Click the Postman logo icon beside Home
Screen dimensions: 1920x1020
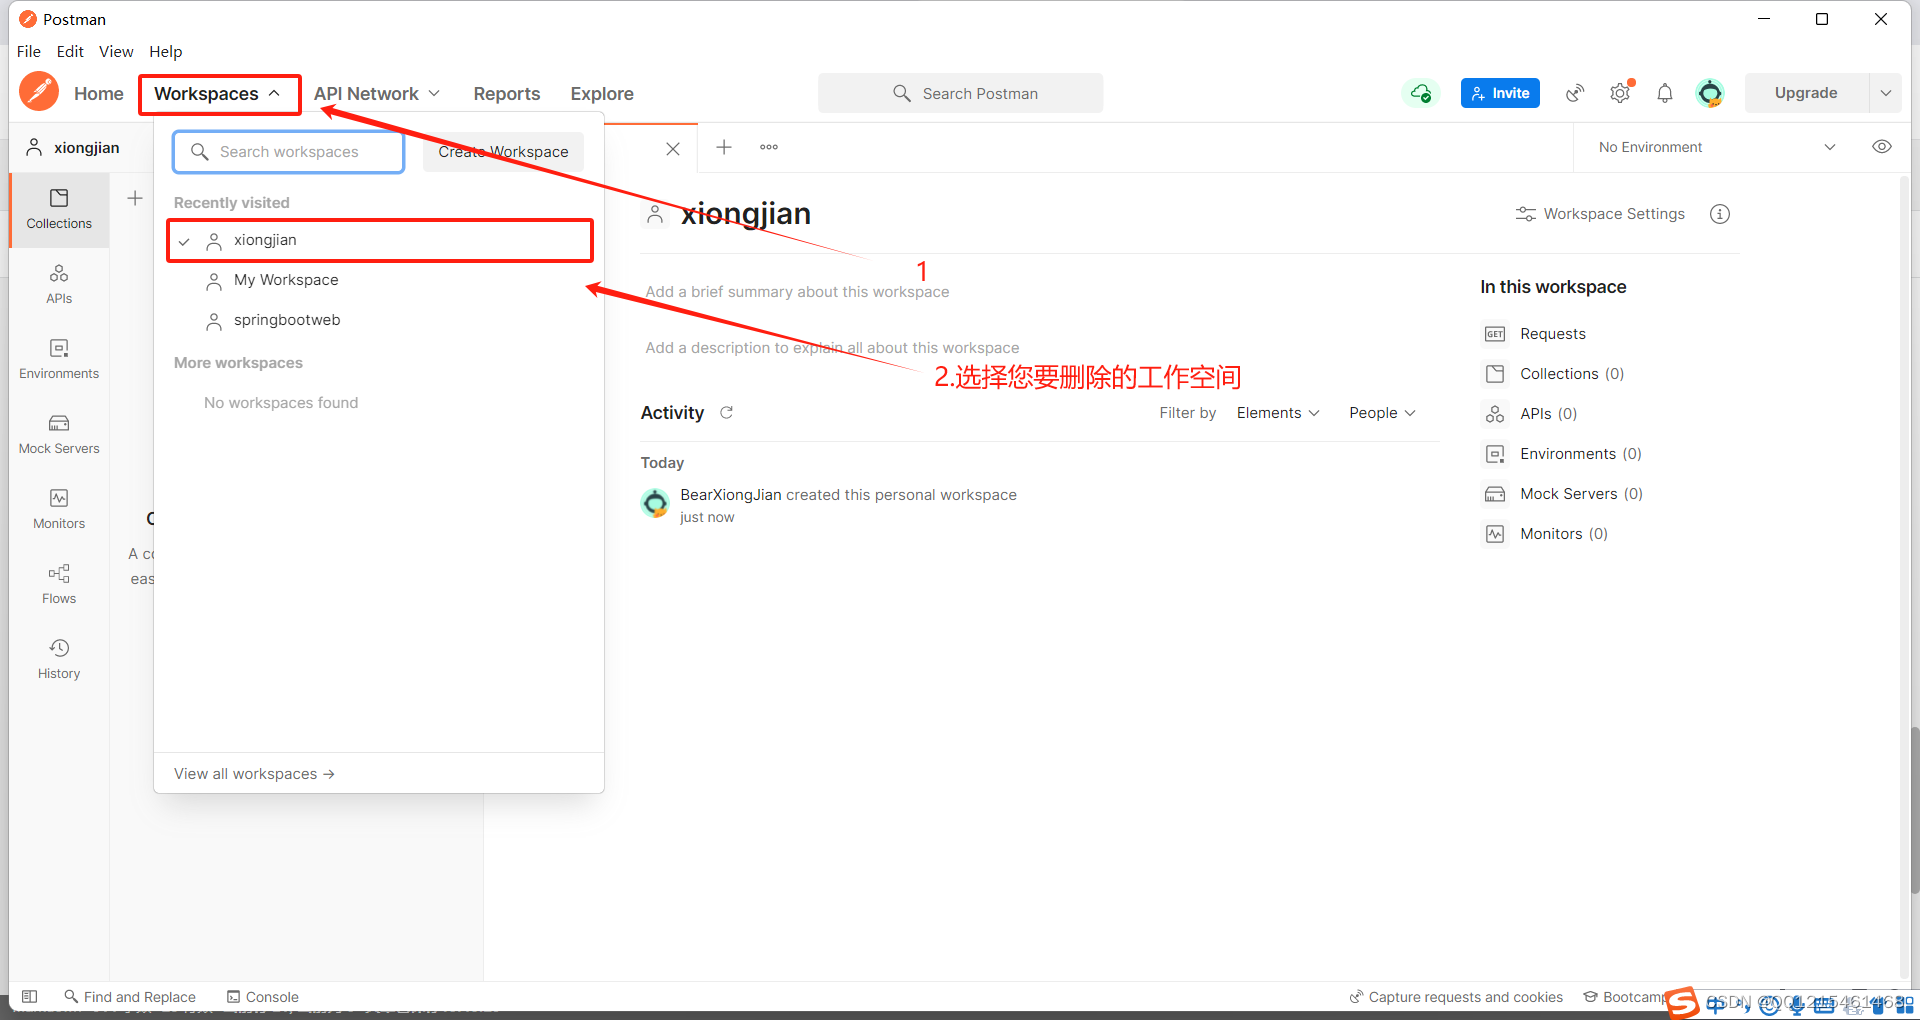coord(39,92)
